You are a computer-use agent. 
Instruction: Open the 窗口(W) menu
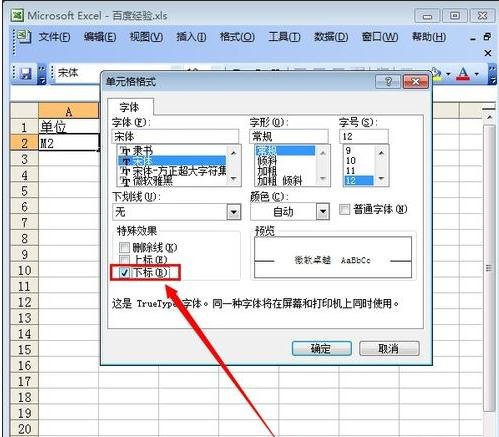click(x=380, y=37)
